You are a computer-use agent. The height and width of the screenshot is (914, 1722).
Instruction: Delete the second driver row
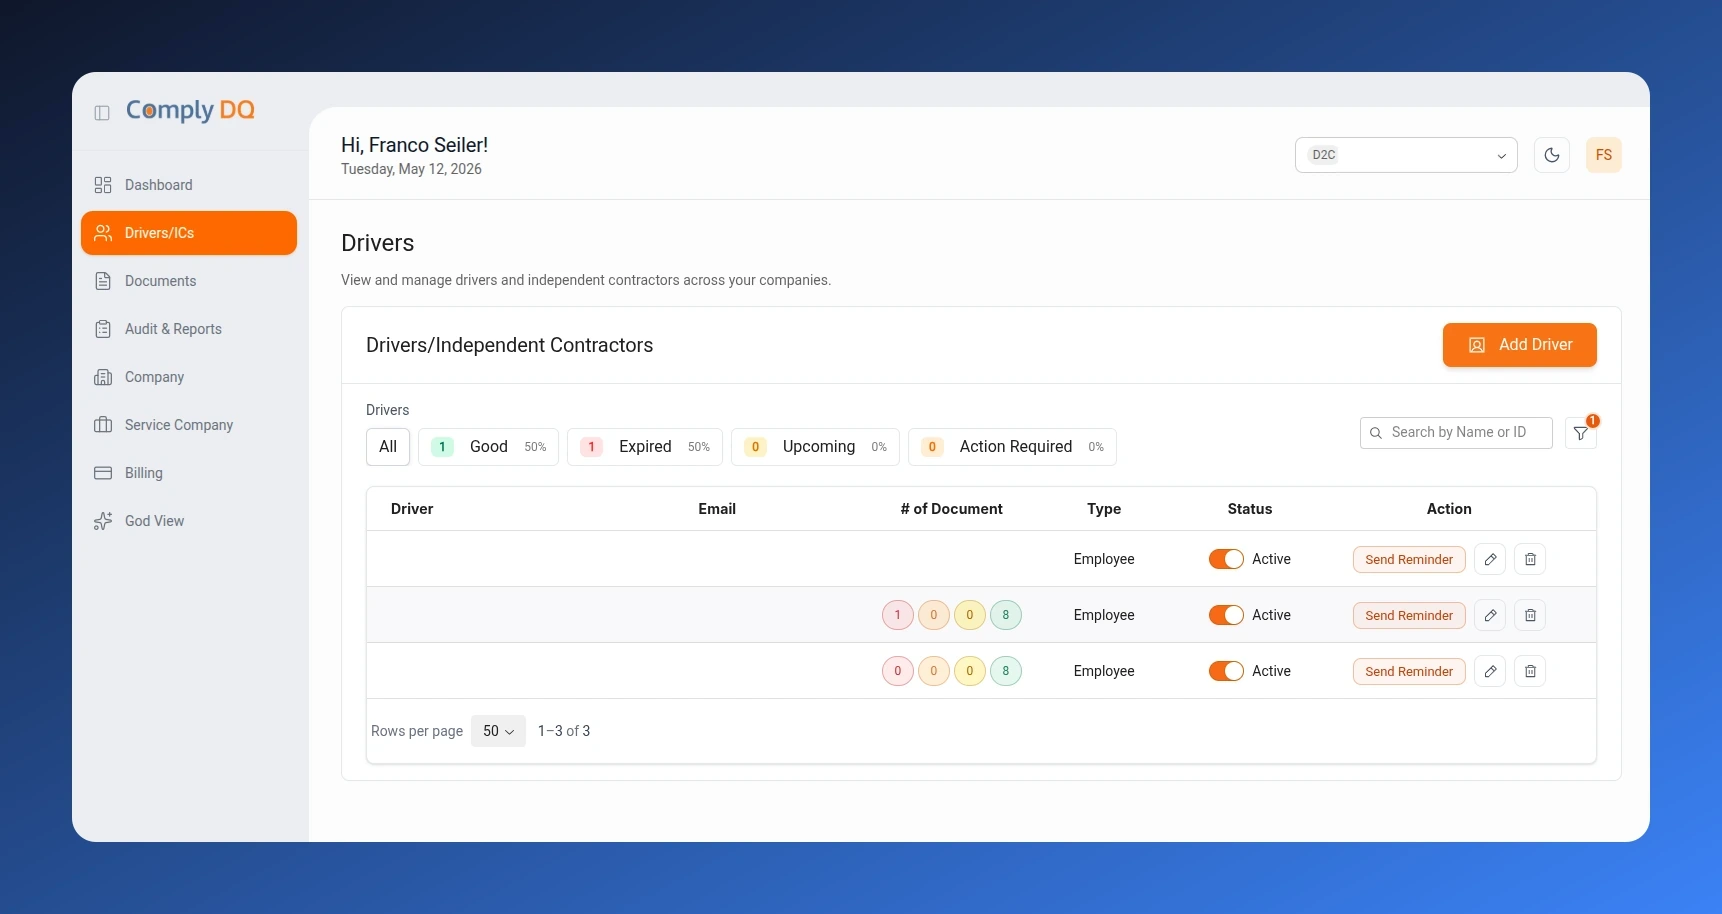point(1530,615)
